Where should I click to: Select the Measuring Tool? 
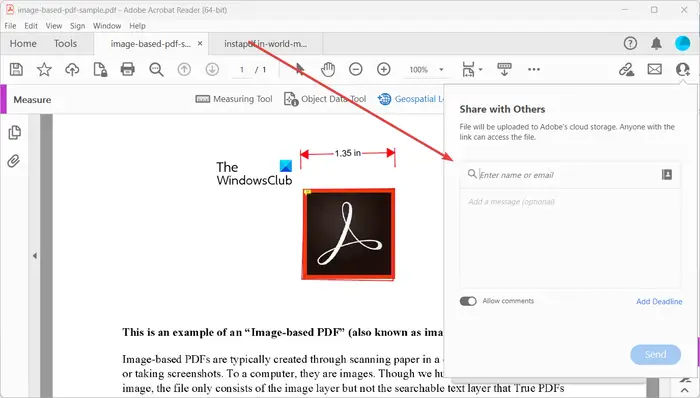click(234, 99)
